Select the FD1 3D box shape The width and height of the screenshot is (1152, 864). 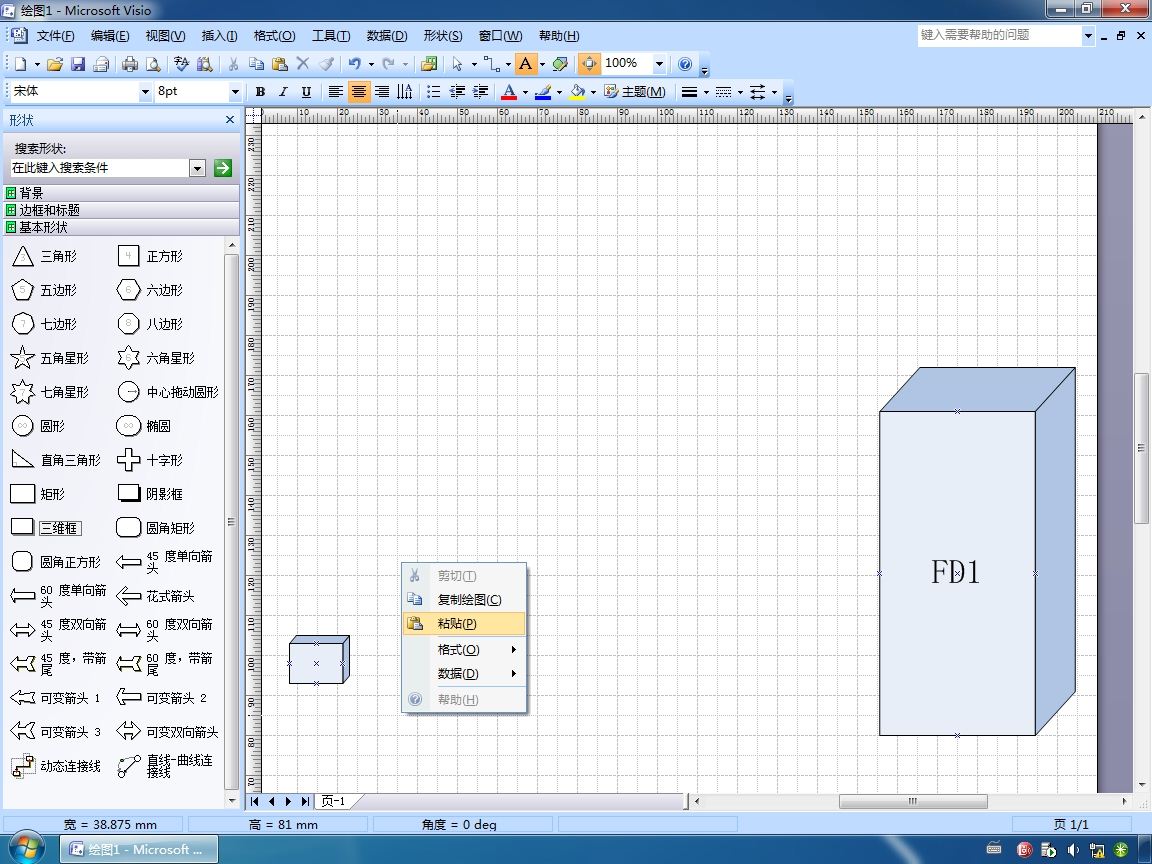pos(957,572)
